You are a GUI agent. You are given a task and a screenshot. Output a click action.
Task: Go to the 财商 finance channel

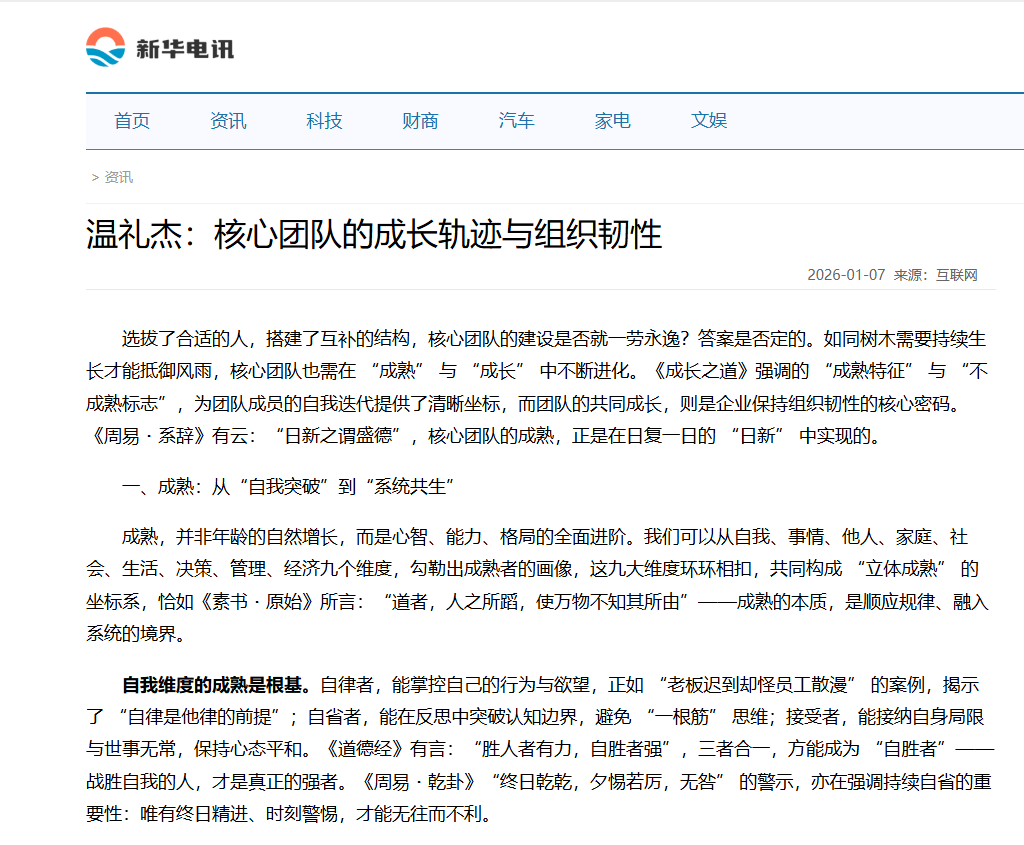(419, 120)
